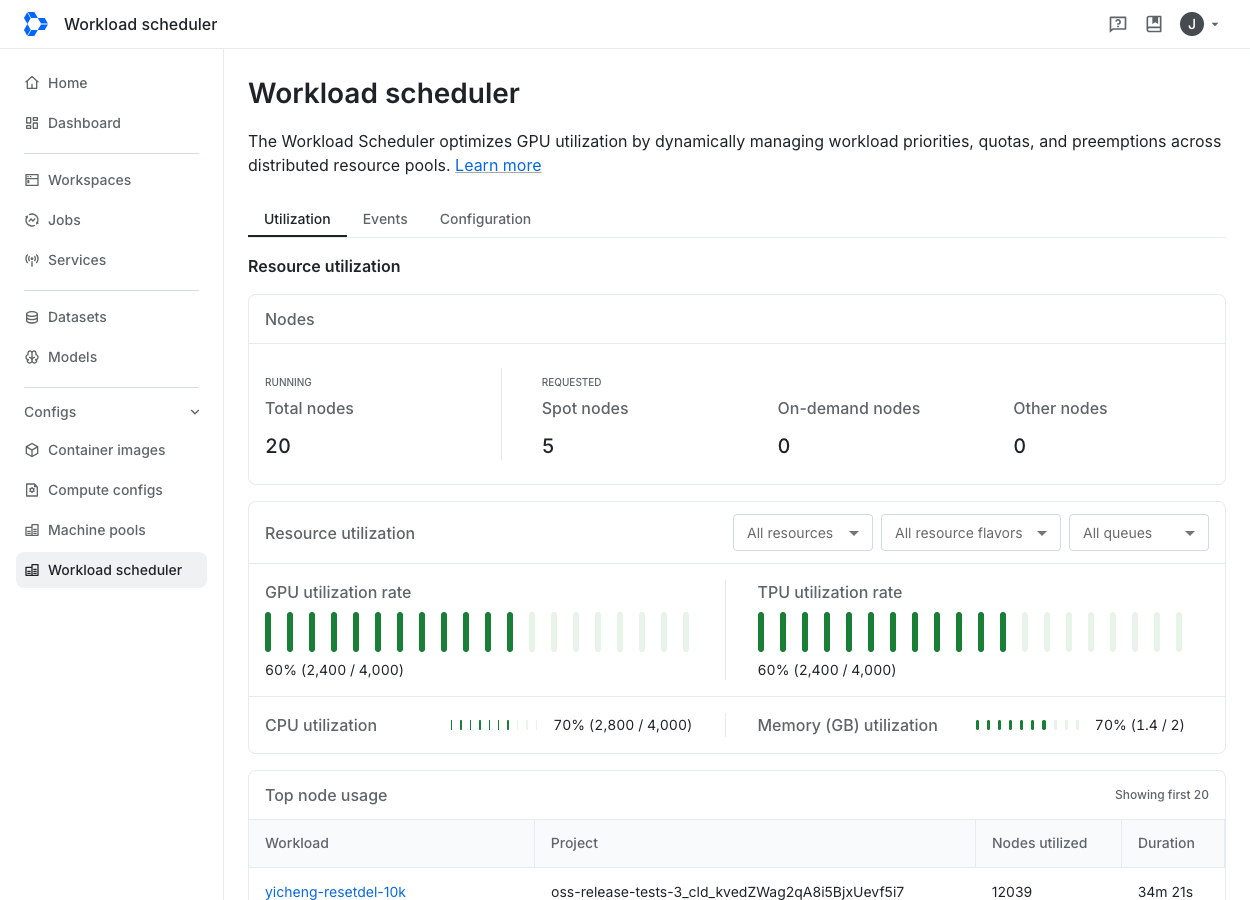Click the TPU utilization rate bar
The image size is (1250, 900).
[x=970, y=632]
